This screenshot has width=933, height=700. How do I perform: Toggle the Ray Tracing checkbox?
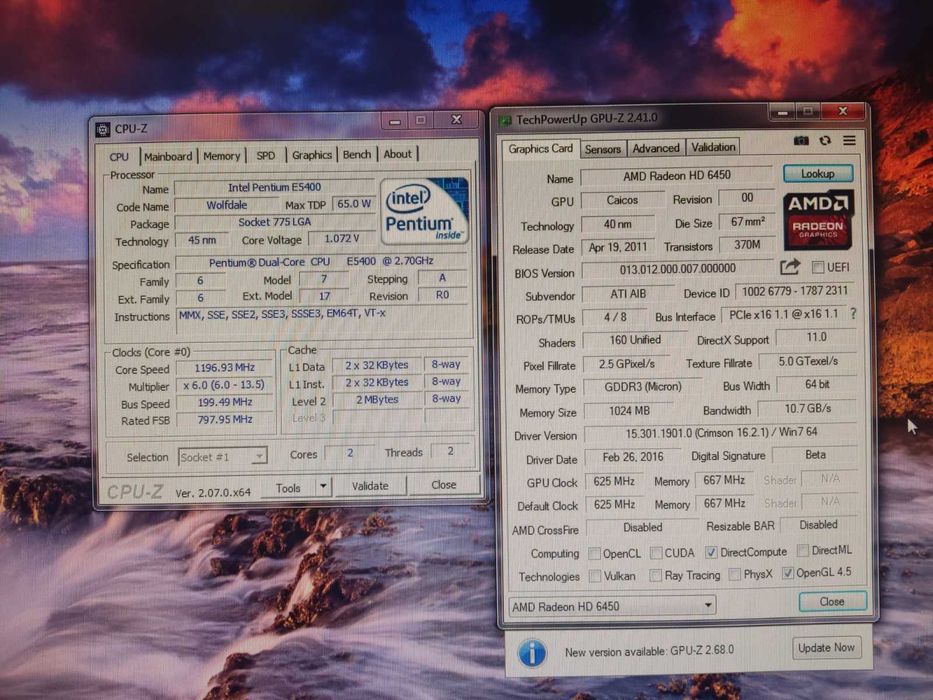655,576
